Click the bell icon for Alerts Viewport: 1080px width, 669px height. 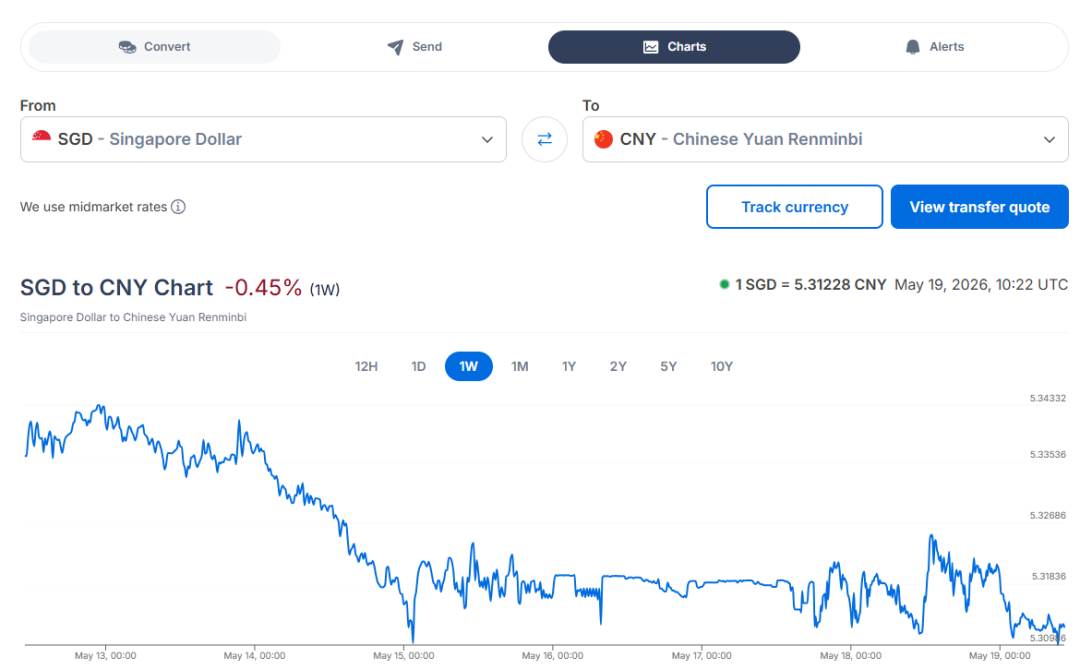[x=913, y=47]
